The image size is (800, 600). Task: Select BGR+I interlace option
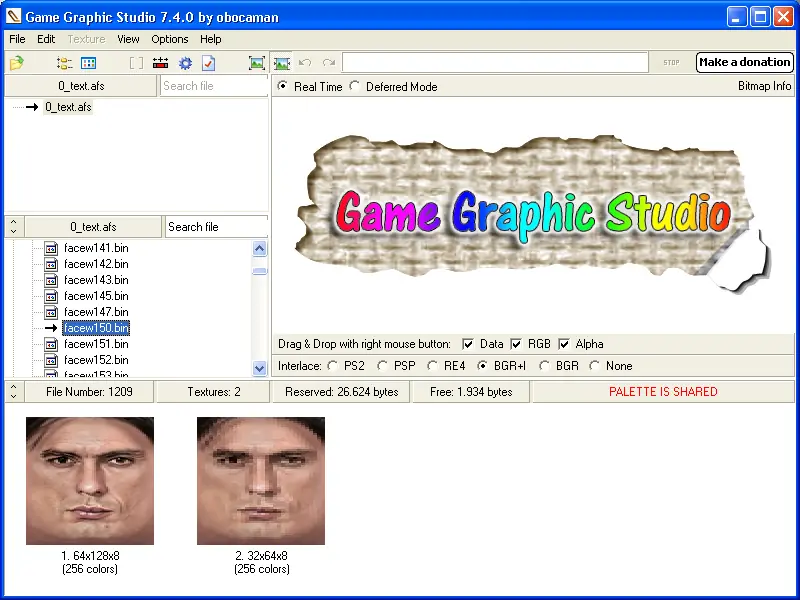[482, 366]
